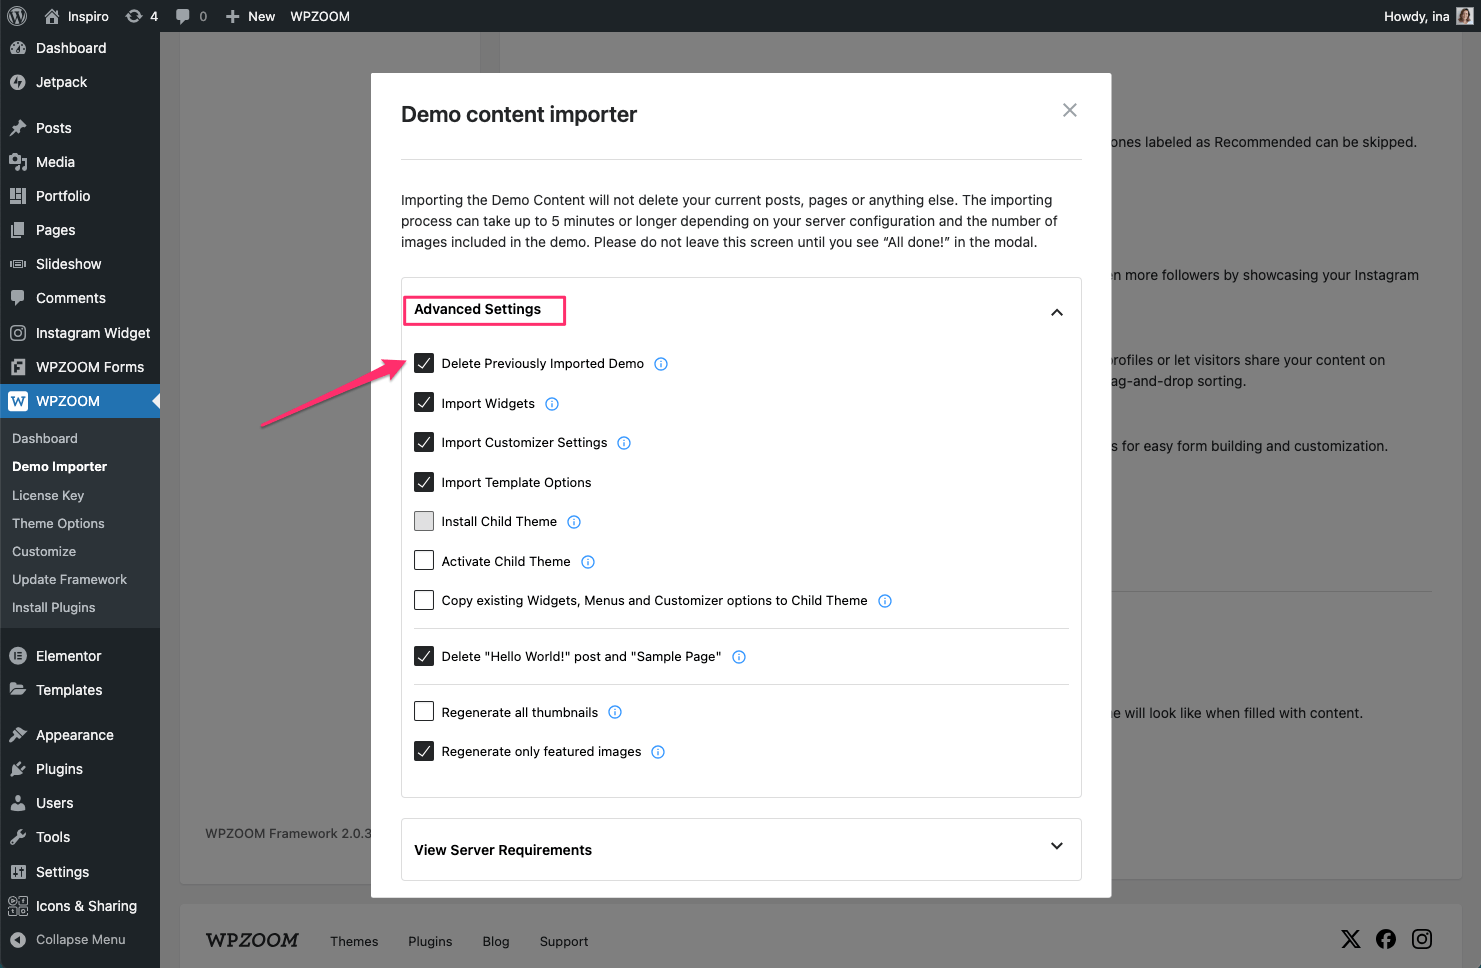
Task: Click info icon next to Import Widgets
Action: point(552,404)
